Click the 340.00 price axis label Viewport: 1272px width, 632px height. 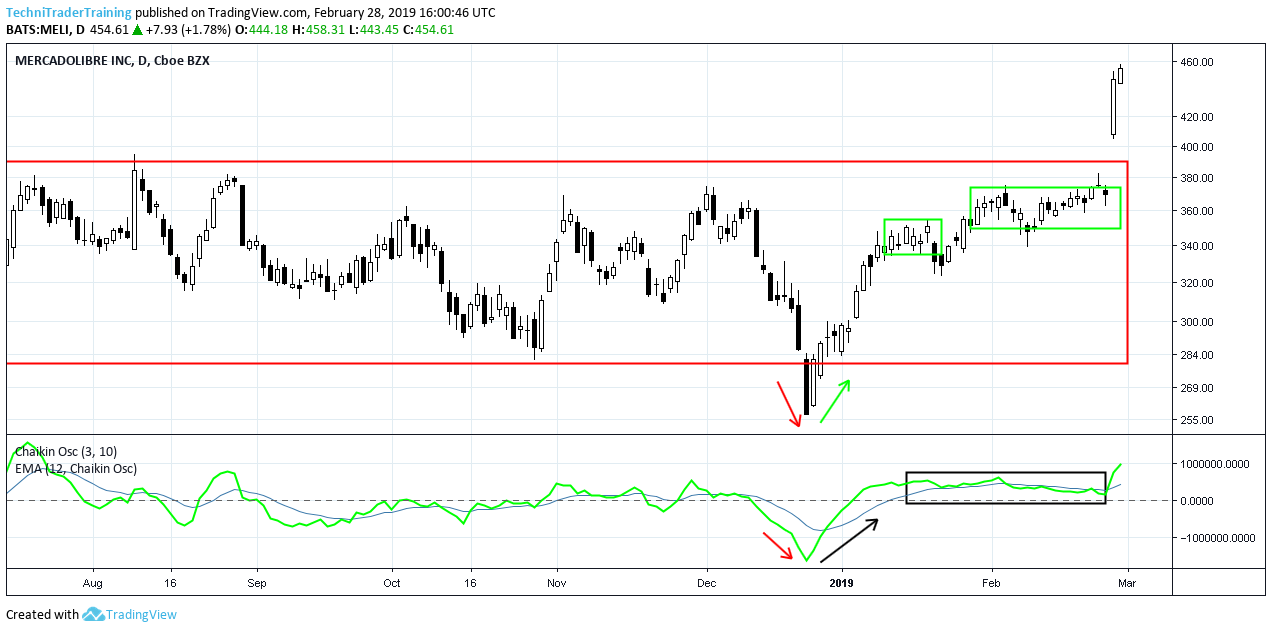click(x=1197, y=247)
